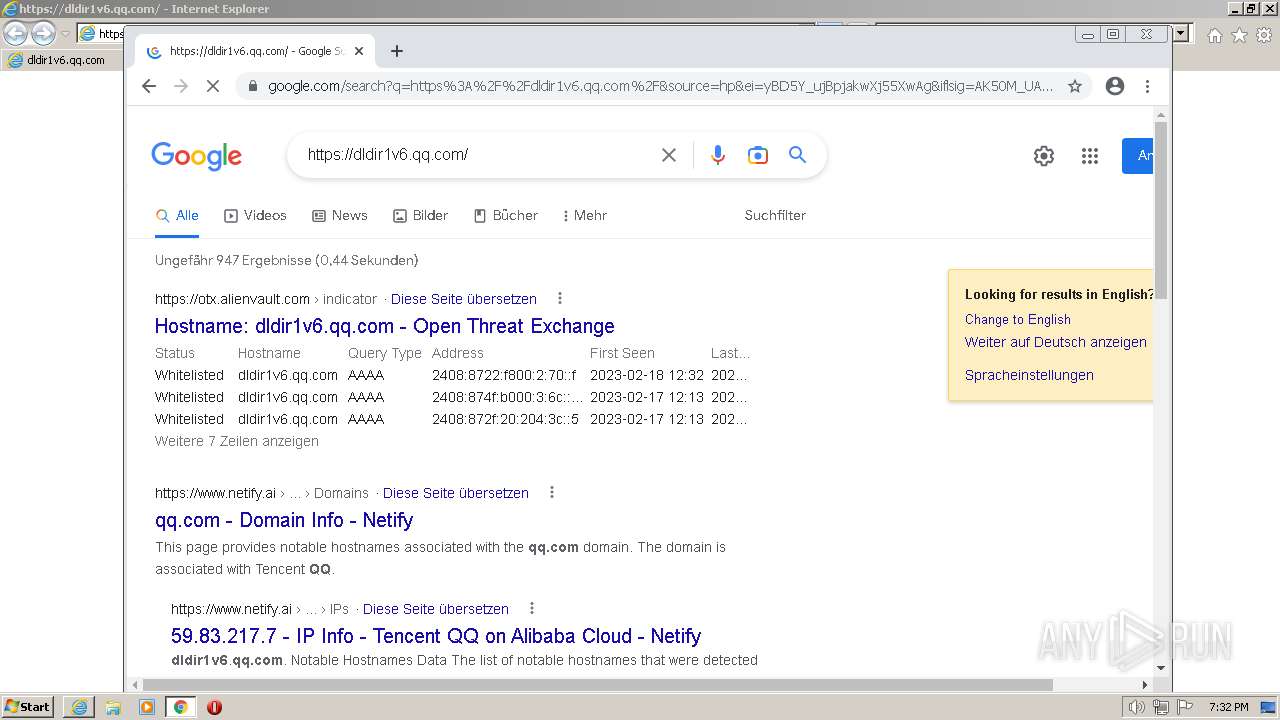Click Change to English link
The width and height of the screenshot is (1280, 720).
pos(1018,319)
